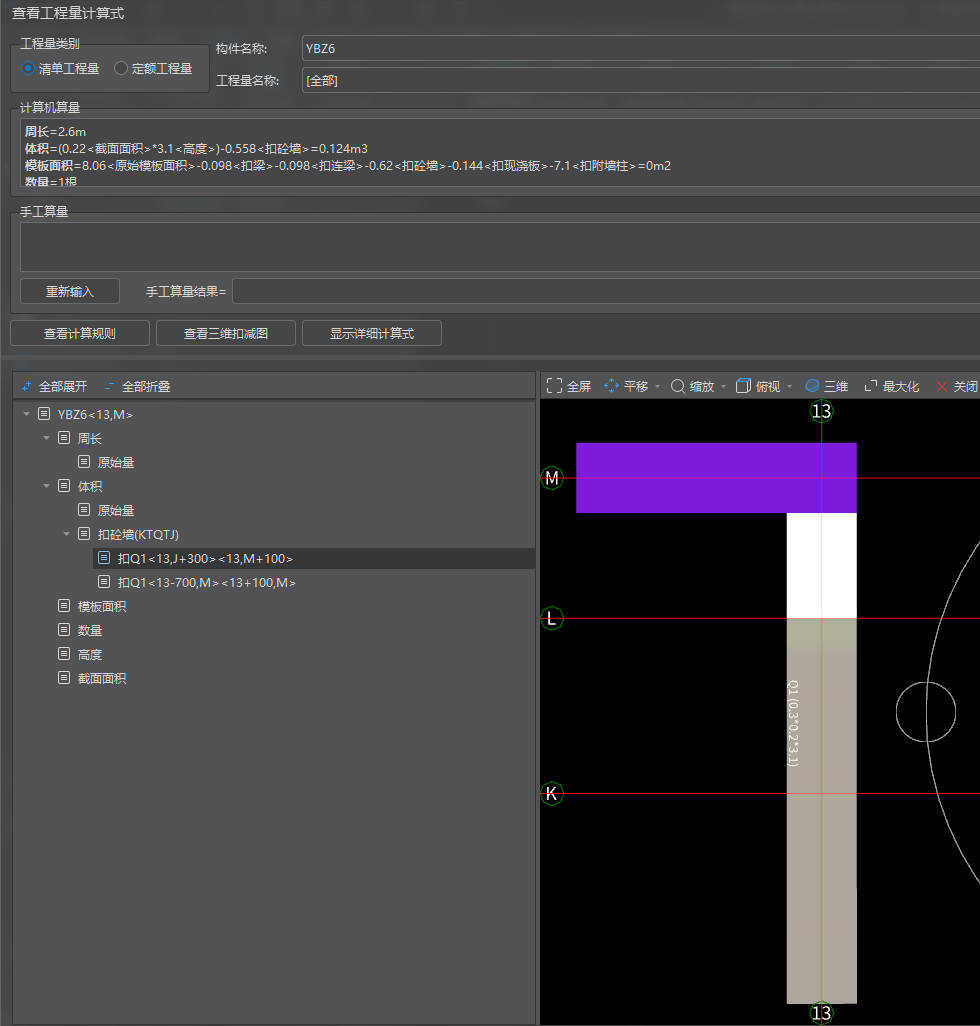Viewport: 980px width, 1026px height.
Task: Click the 体积 node document icon
Action: click(x=63, y=486)
